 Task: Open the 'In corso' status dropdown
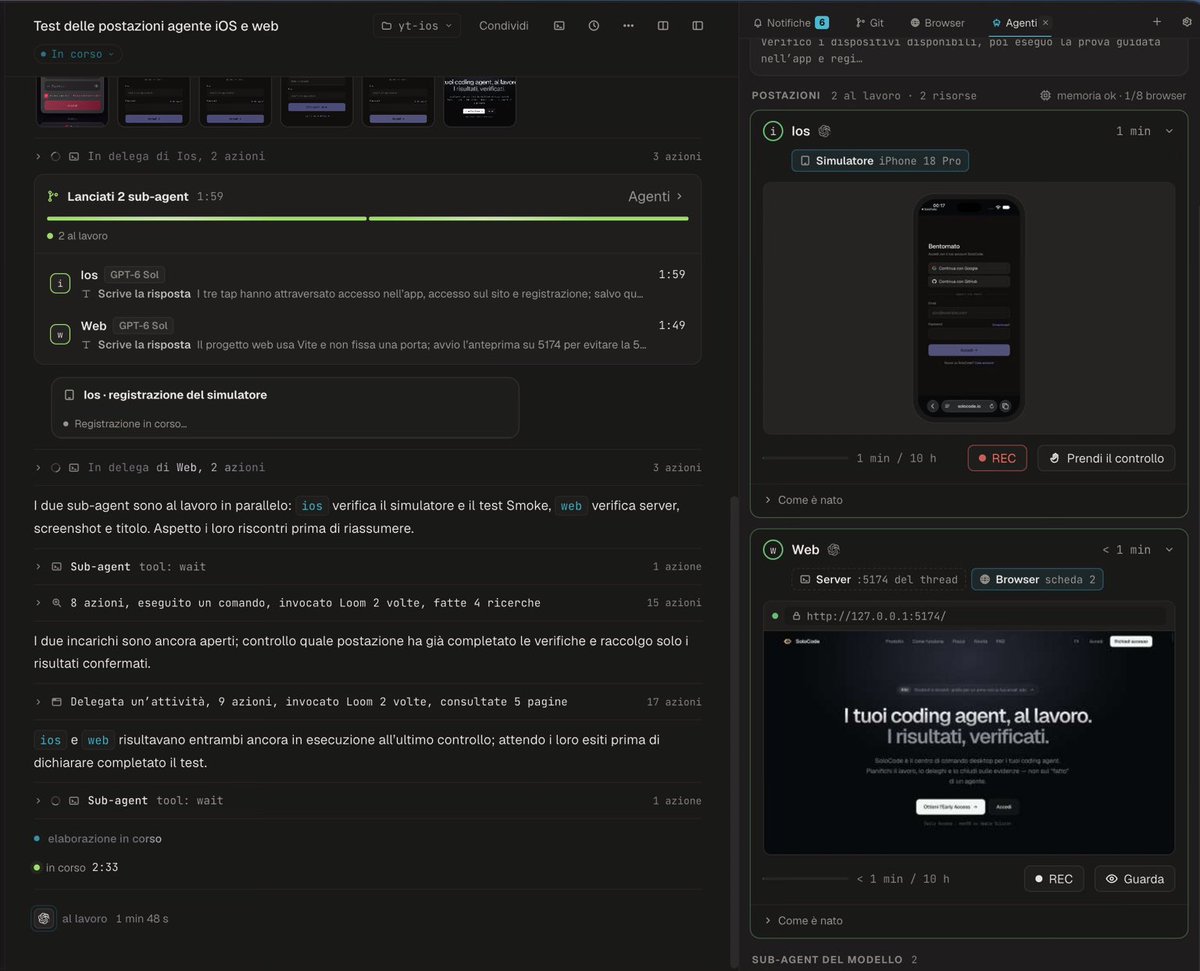coord(76,54)
